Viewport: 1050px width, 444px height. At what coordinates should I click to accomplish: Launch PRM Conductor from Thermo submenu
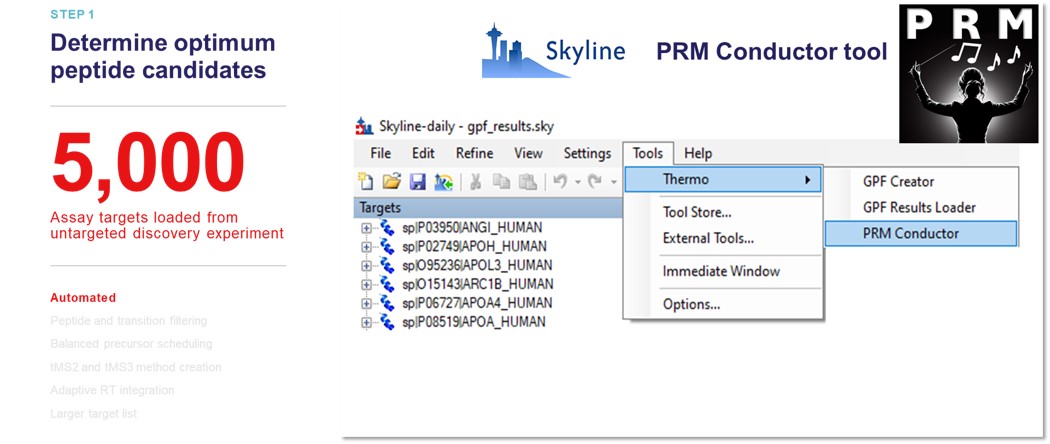click(x=921, y=234)
